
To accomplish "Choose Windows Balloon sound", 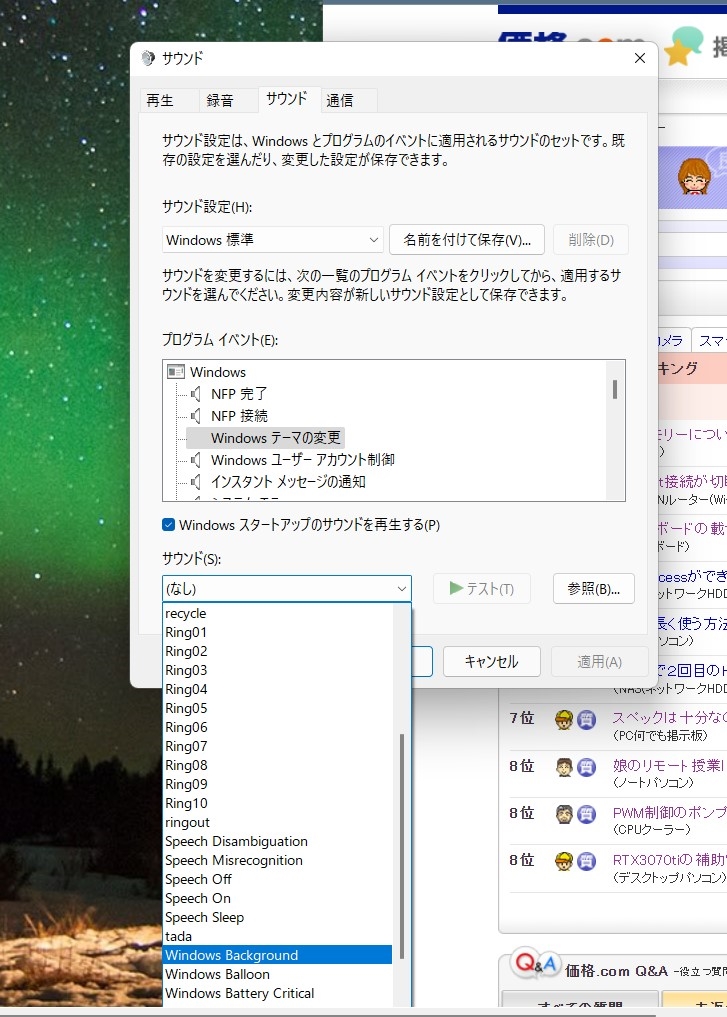I will pyautogui.click(x=278, y=974).
